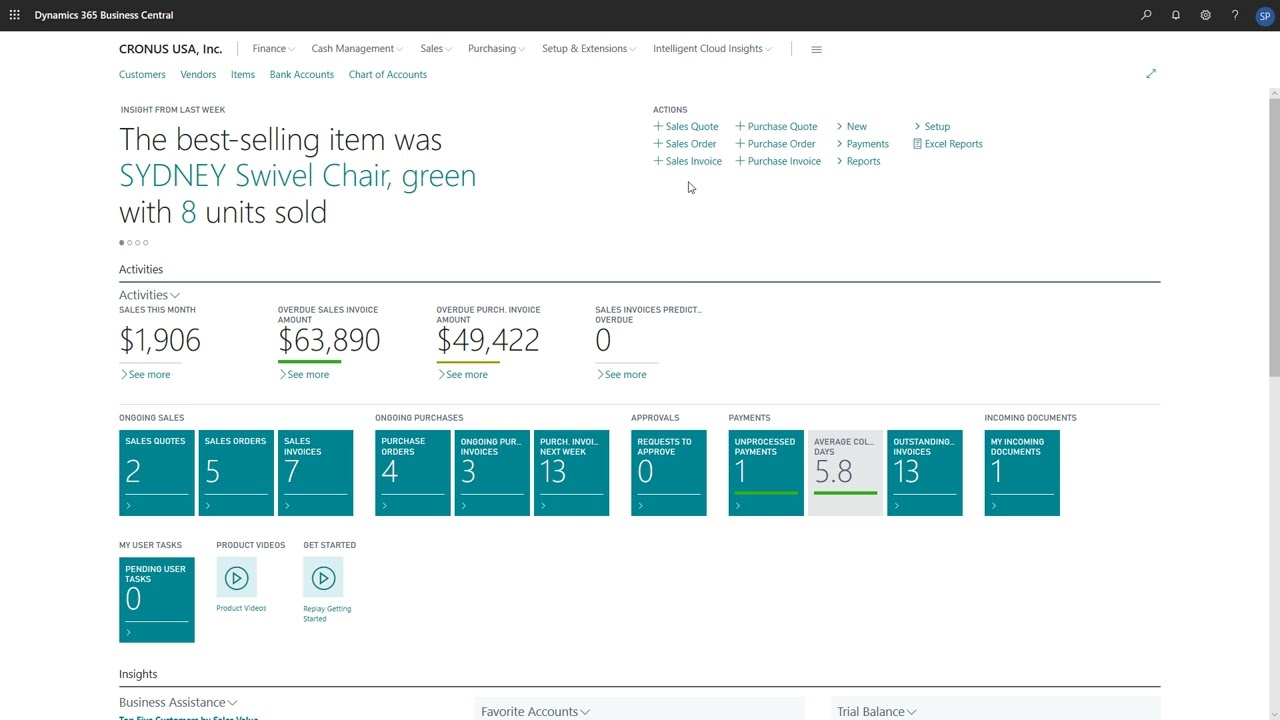
Task: Open the Ongoing Purchase Invoices tile
Action: tap(492, 473)
